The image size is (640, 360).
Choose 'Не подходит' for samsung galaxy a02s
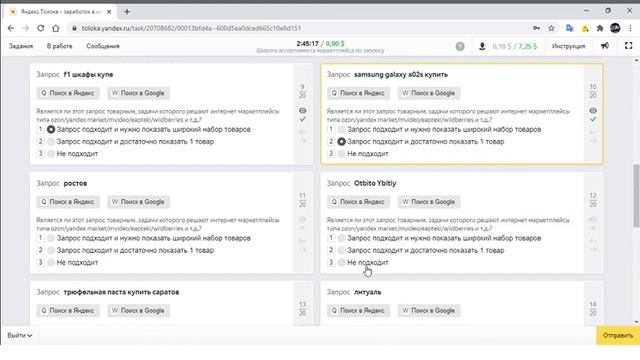click(342, 154)
